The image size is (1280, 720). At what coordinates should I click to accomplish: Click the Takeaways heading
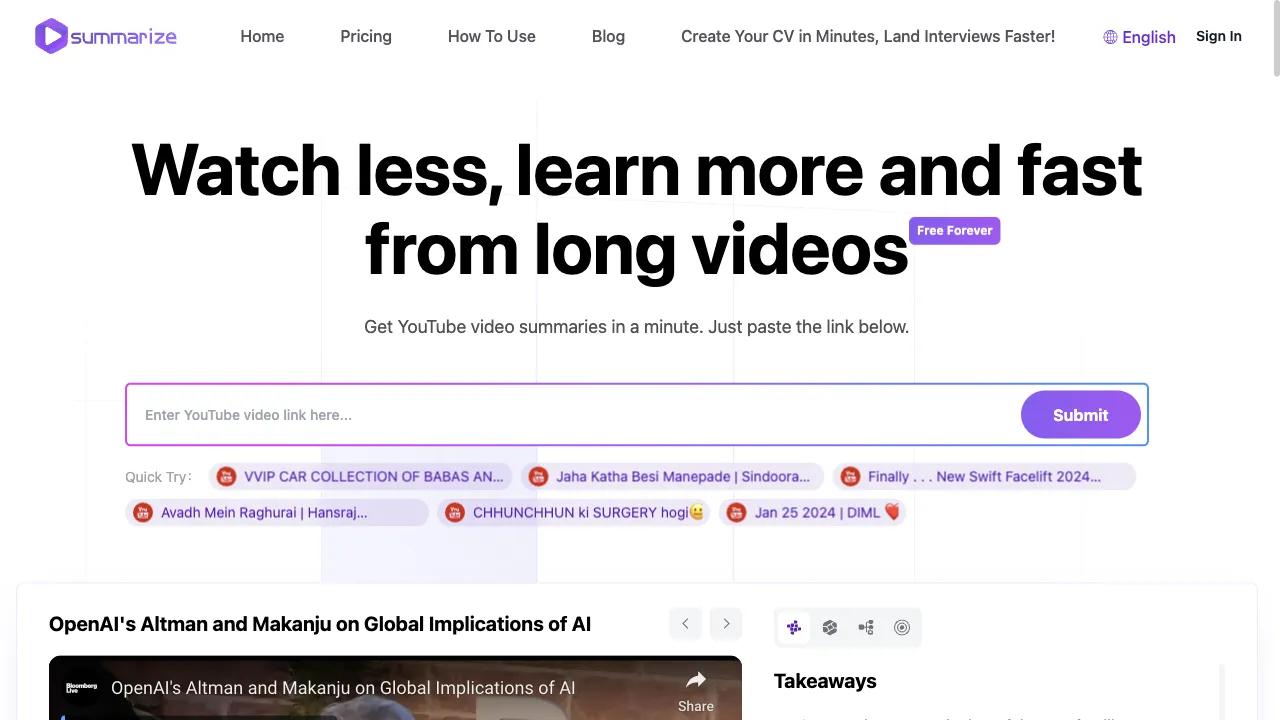(x=825, y=681)
